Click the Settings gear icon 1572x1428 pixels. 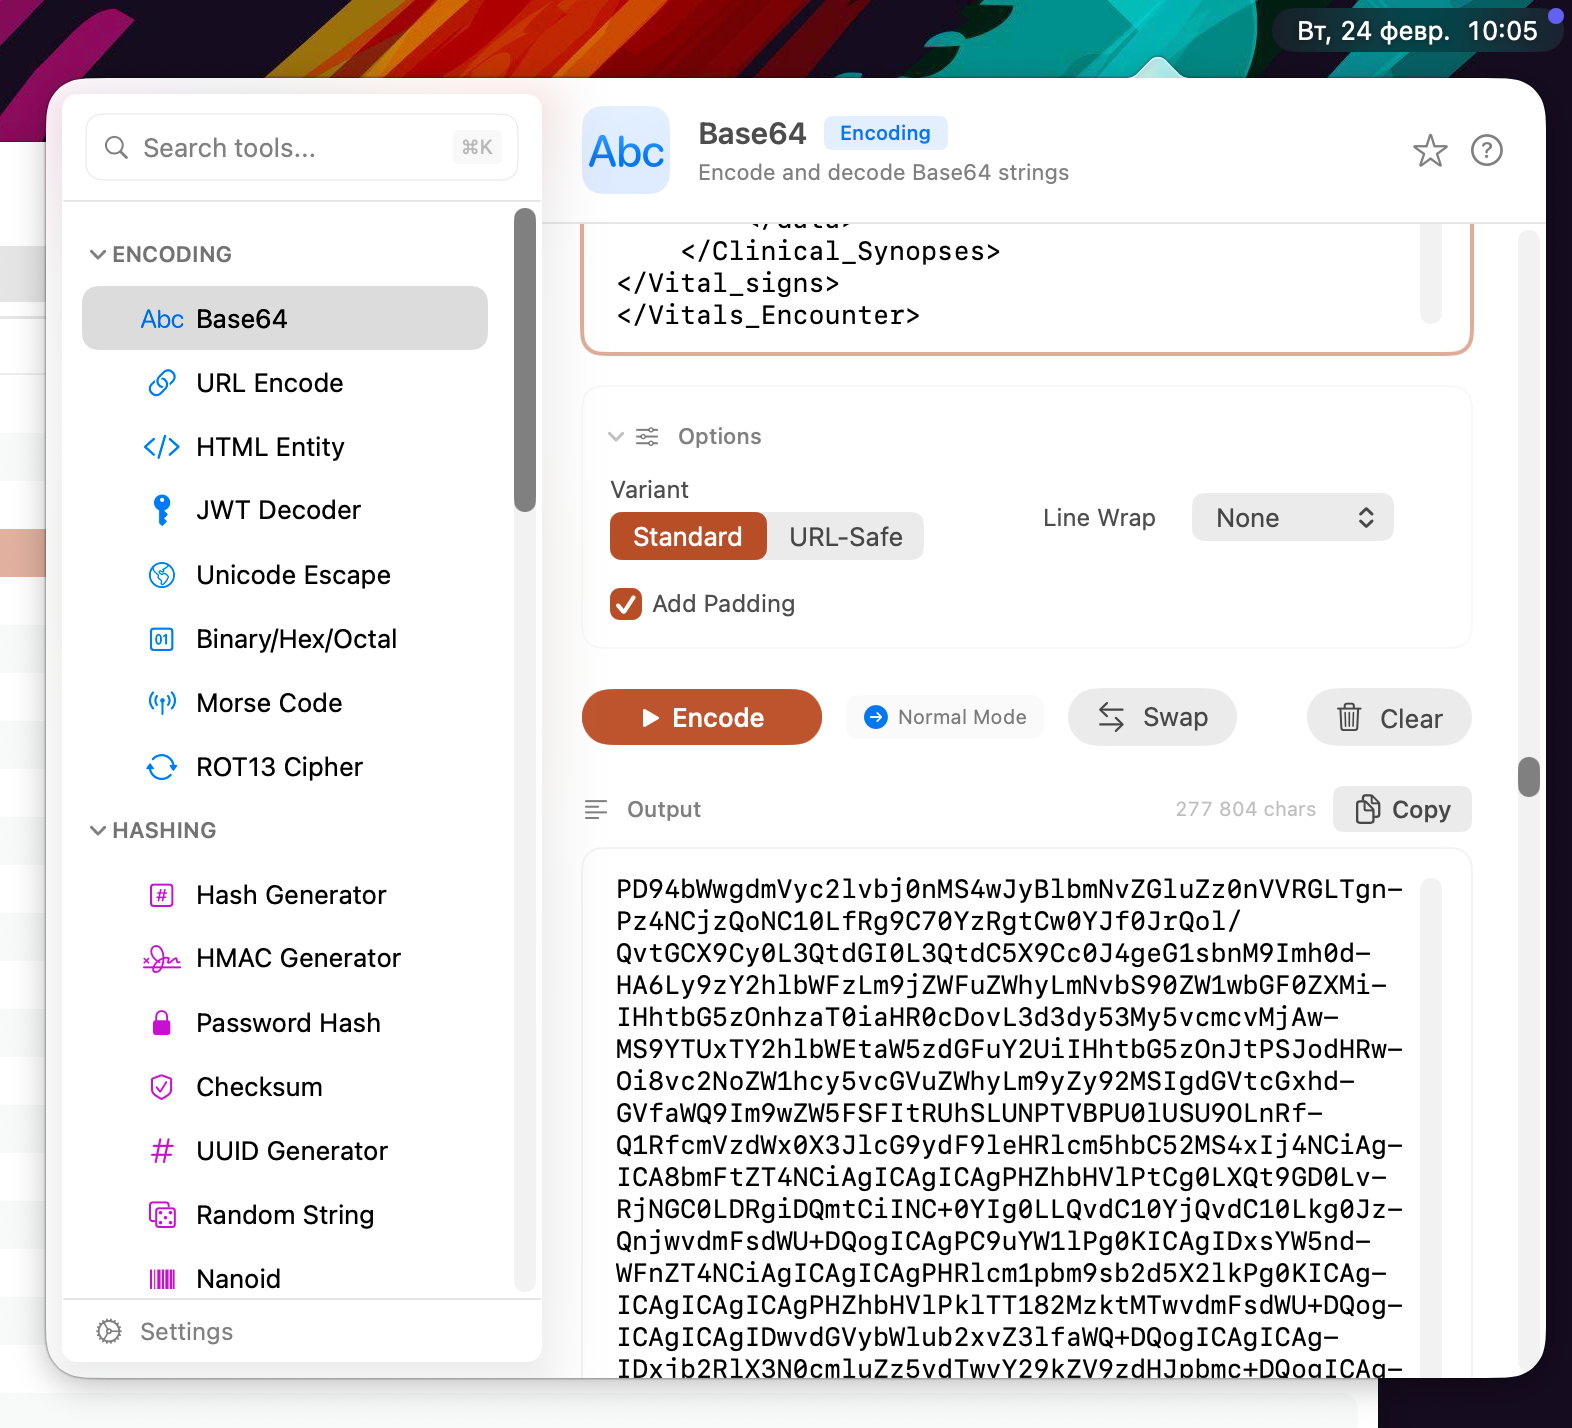pyautogui.click(x=109, y=1332)
